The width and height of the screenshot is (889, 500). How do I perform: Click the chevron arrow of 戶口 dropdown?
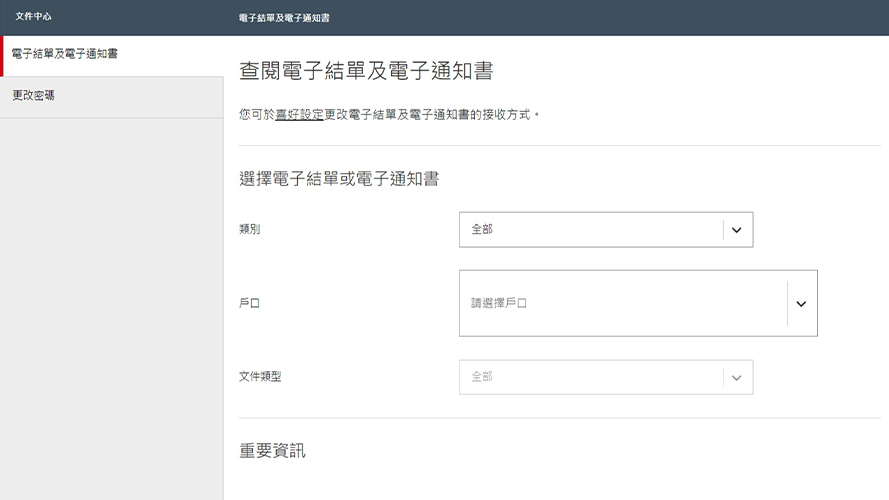tap(801, 304)
